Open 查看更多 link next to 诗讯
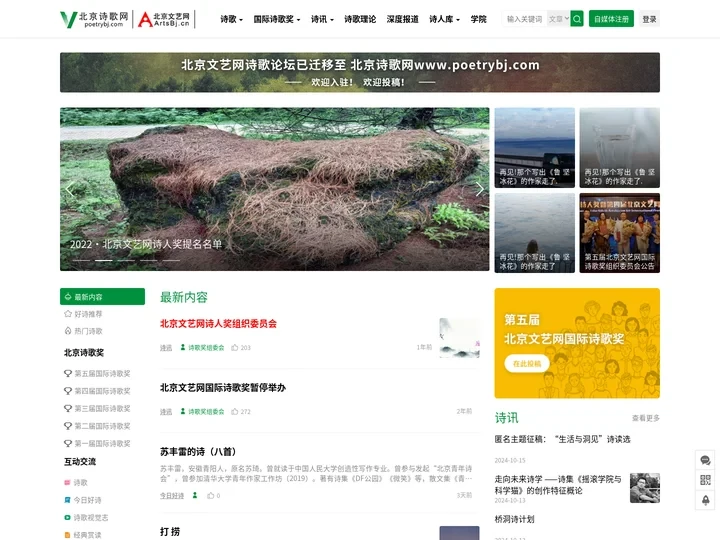The height and width of the screenshot is (540, 720). tap(646, 418)
